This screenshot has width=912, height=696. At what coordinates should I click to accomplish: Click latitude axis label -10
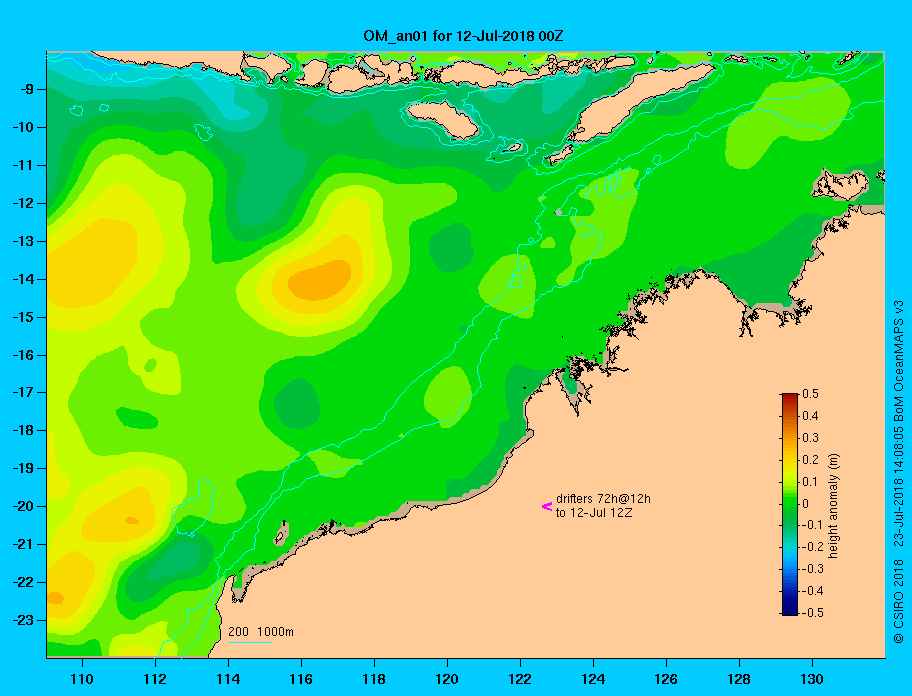coord(23,127)
